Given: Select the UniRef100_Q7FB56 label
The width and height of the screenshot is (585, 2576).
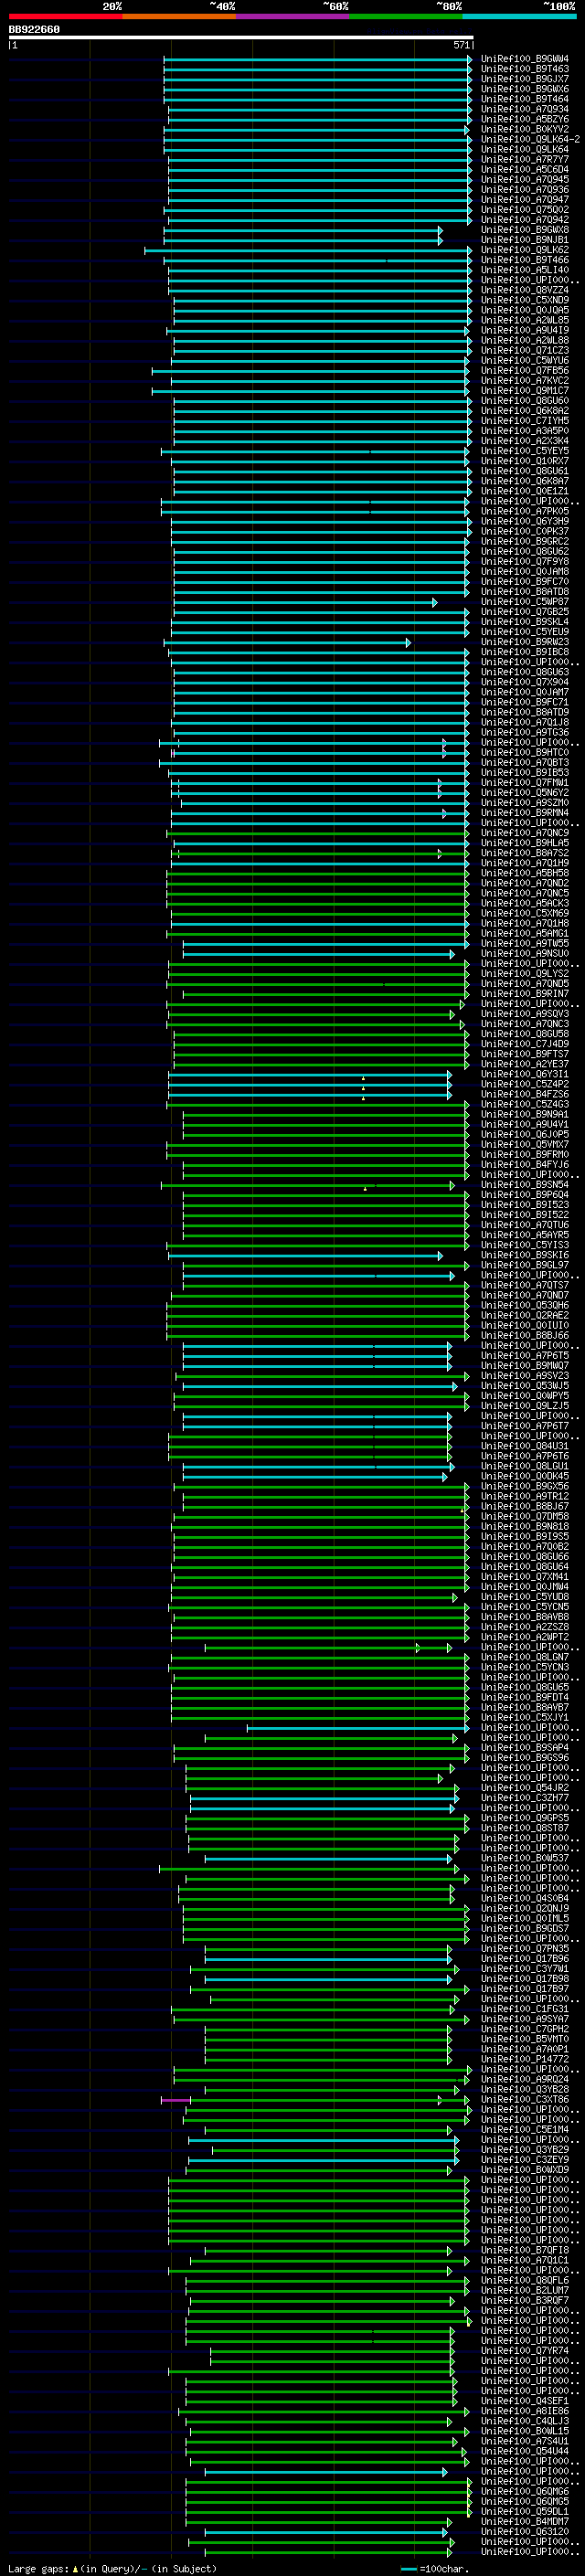Looking at the screenshot, I should coord(525,371).
